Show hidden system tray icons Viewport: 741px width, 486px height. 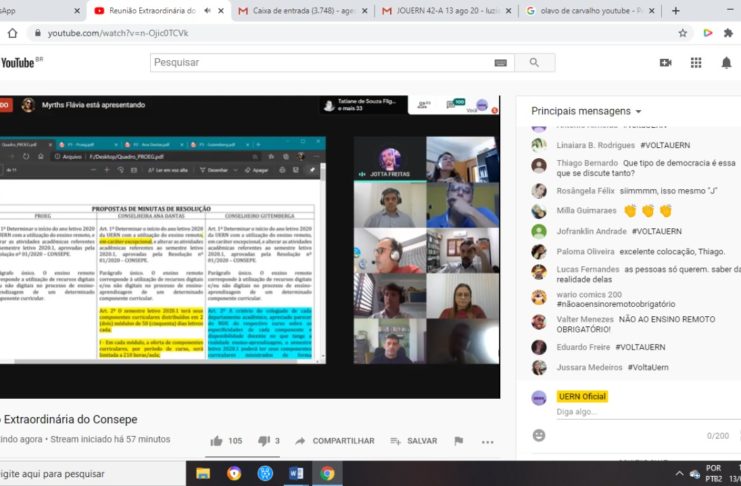click(x=678, y=473)
